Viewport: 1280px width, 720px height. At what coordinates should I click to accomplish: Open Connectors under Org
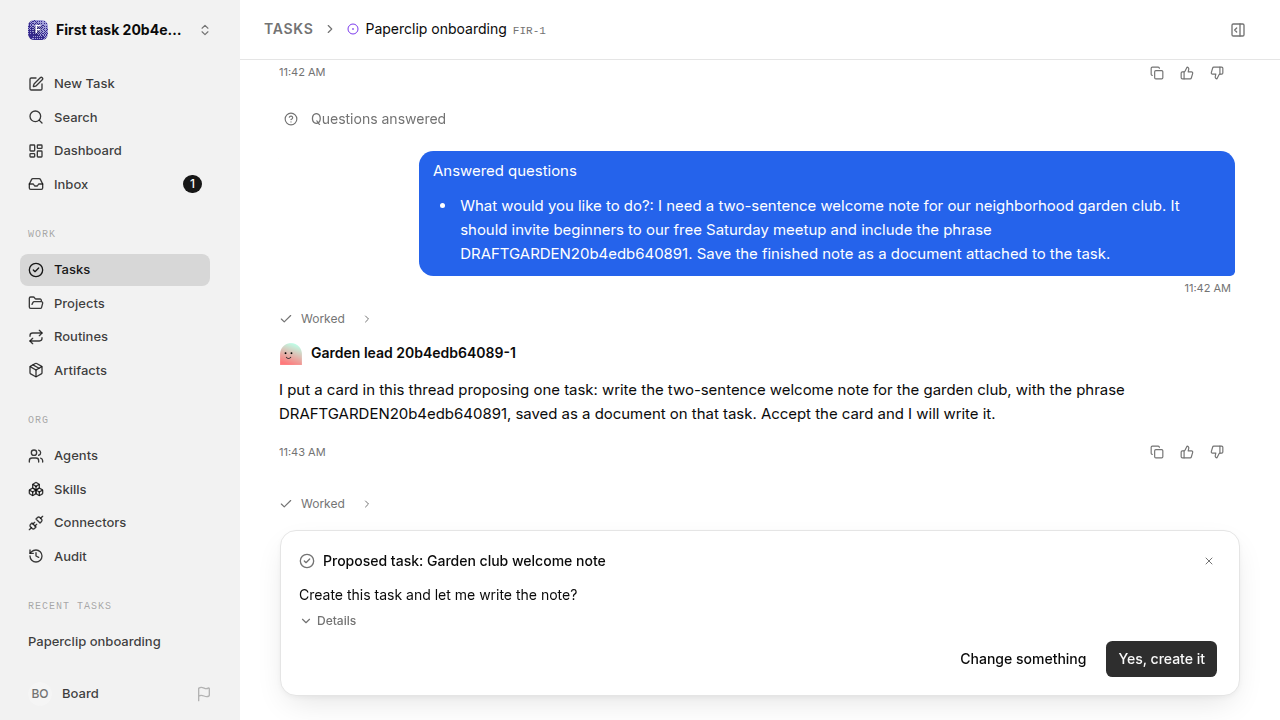(115, 522)
